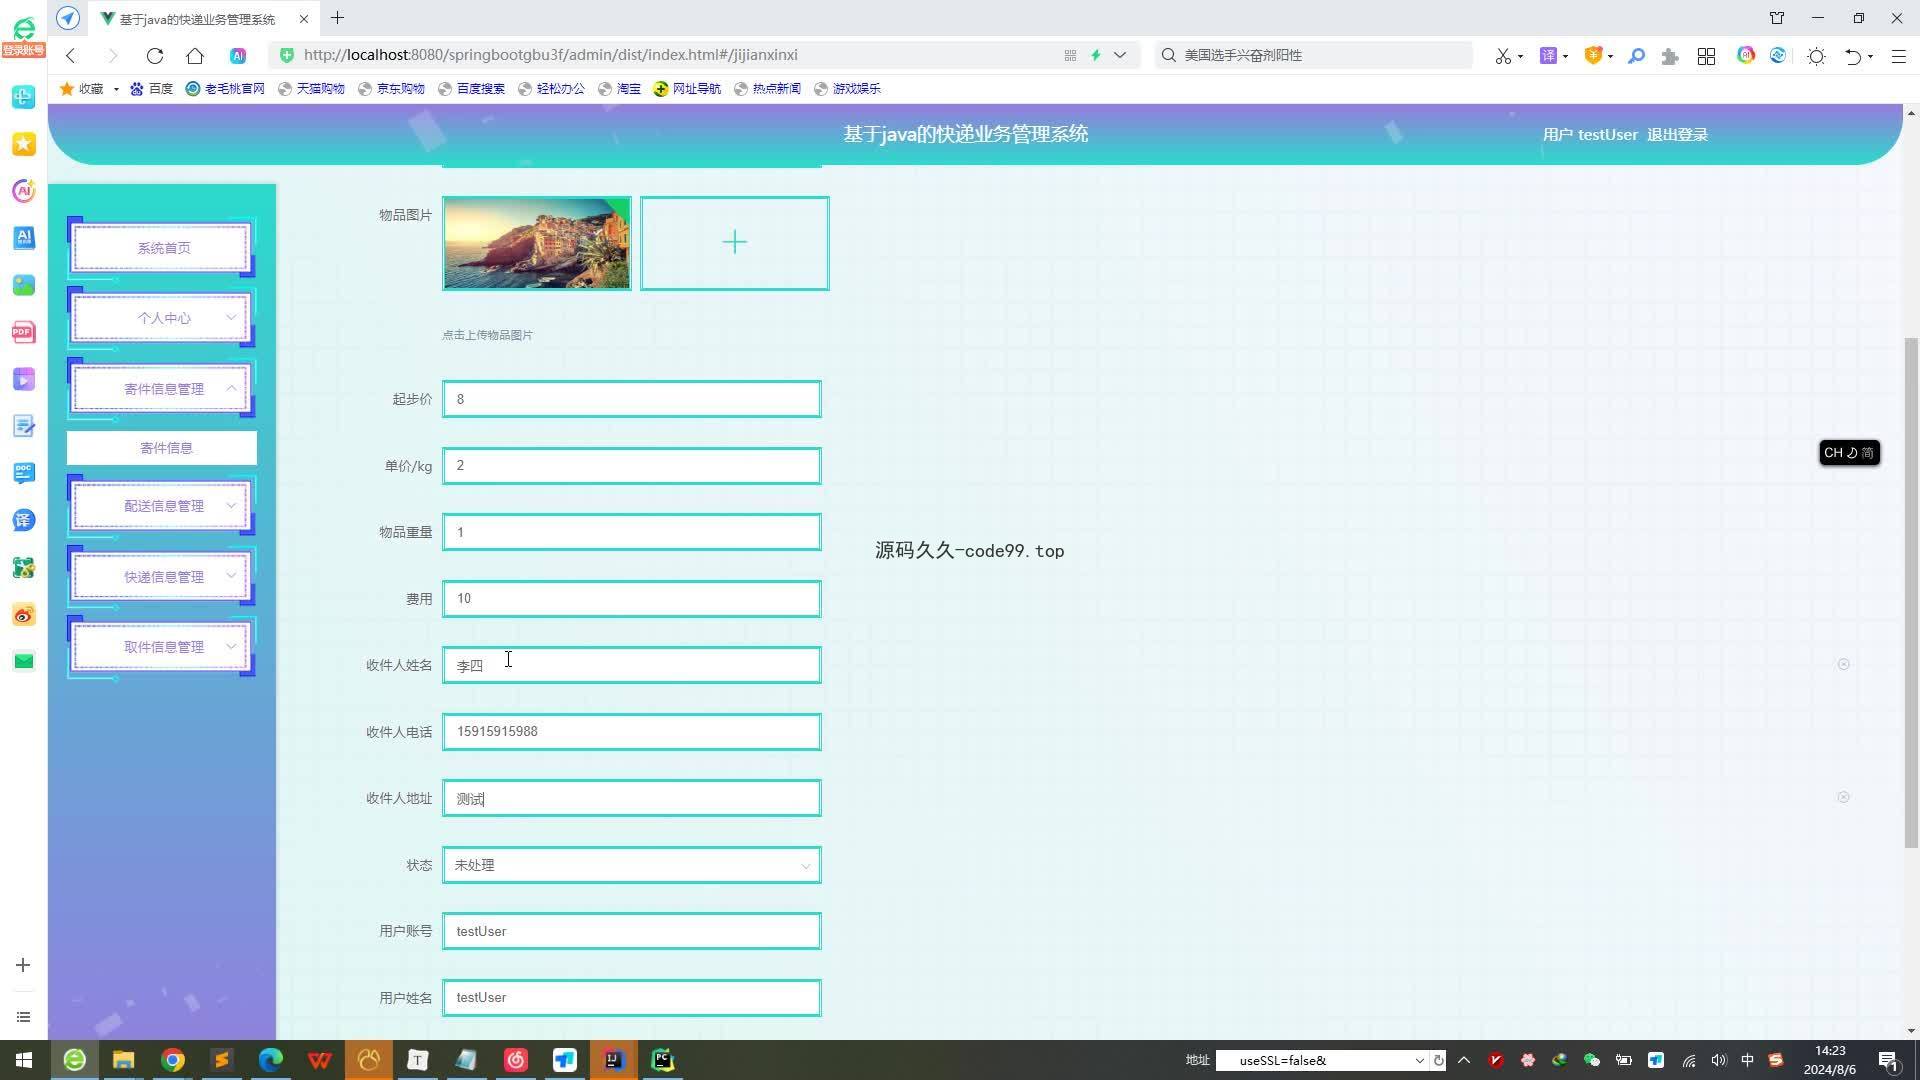
Task: Click the lightning speed mode icon
Action: [1096, 55]
